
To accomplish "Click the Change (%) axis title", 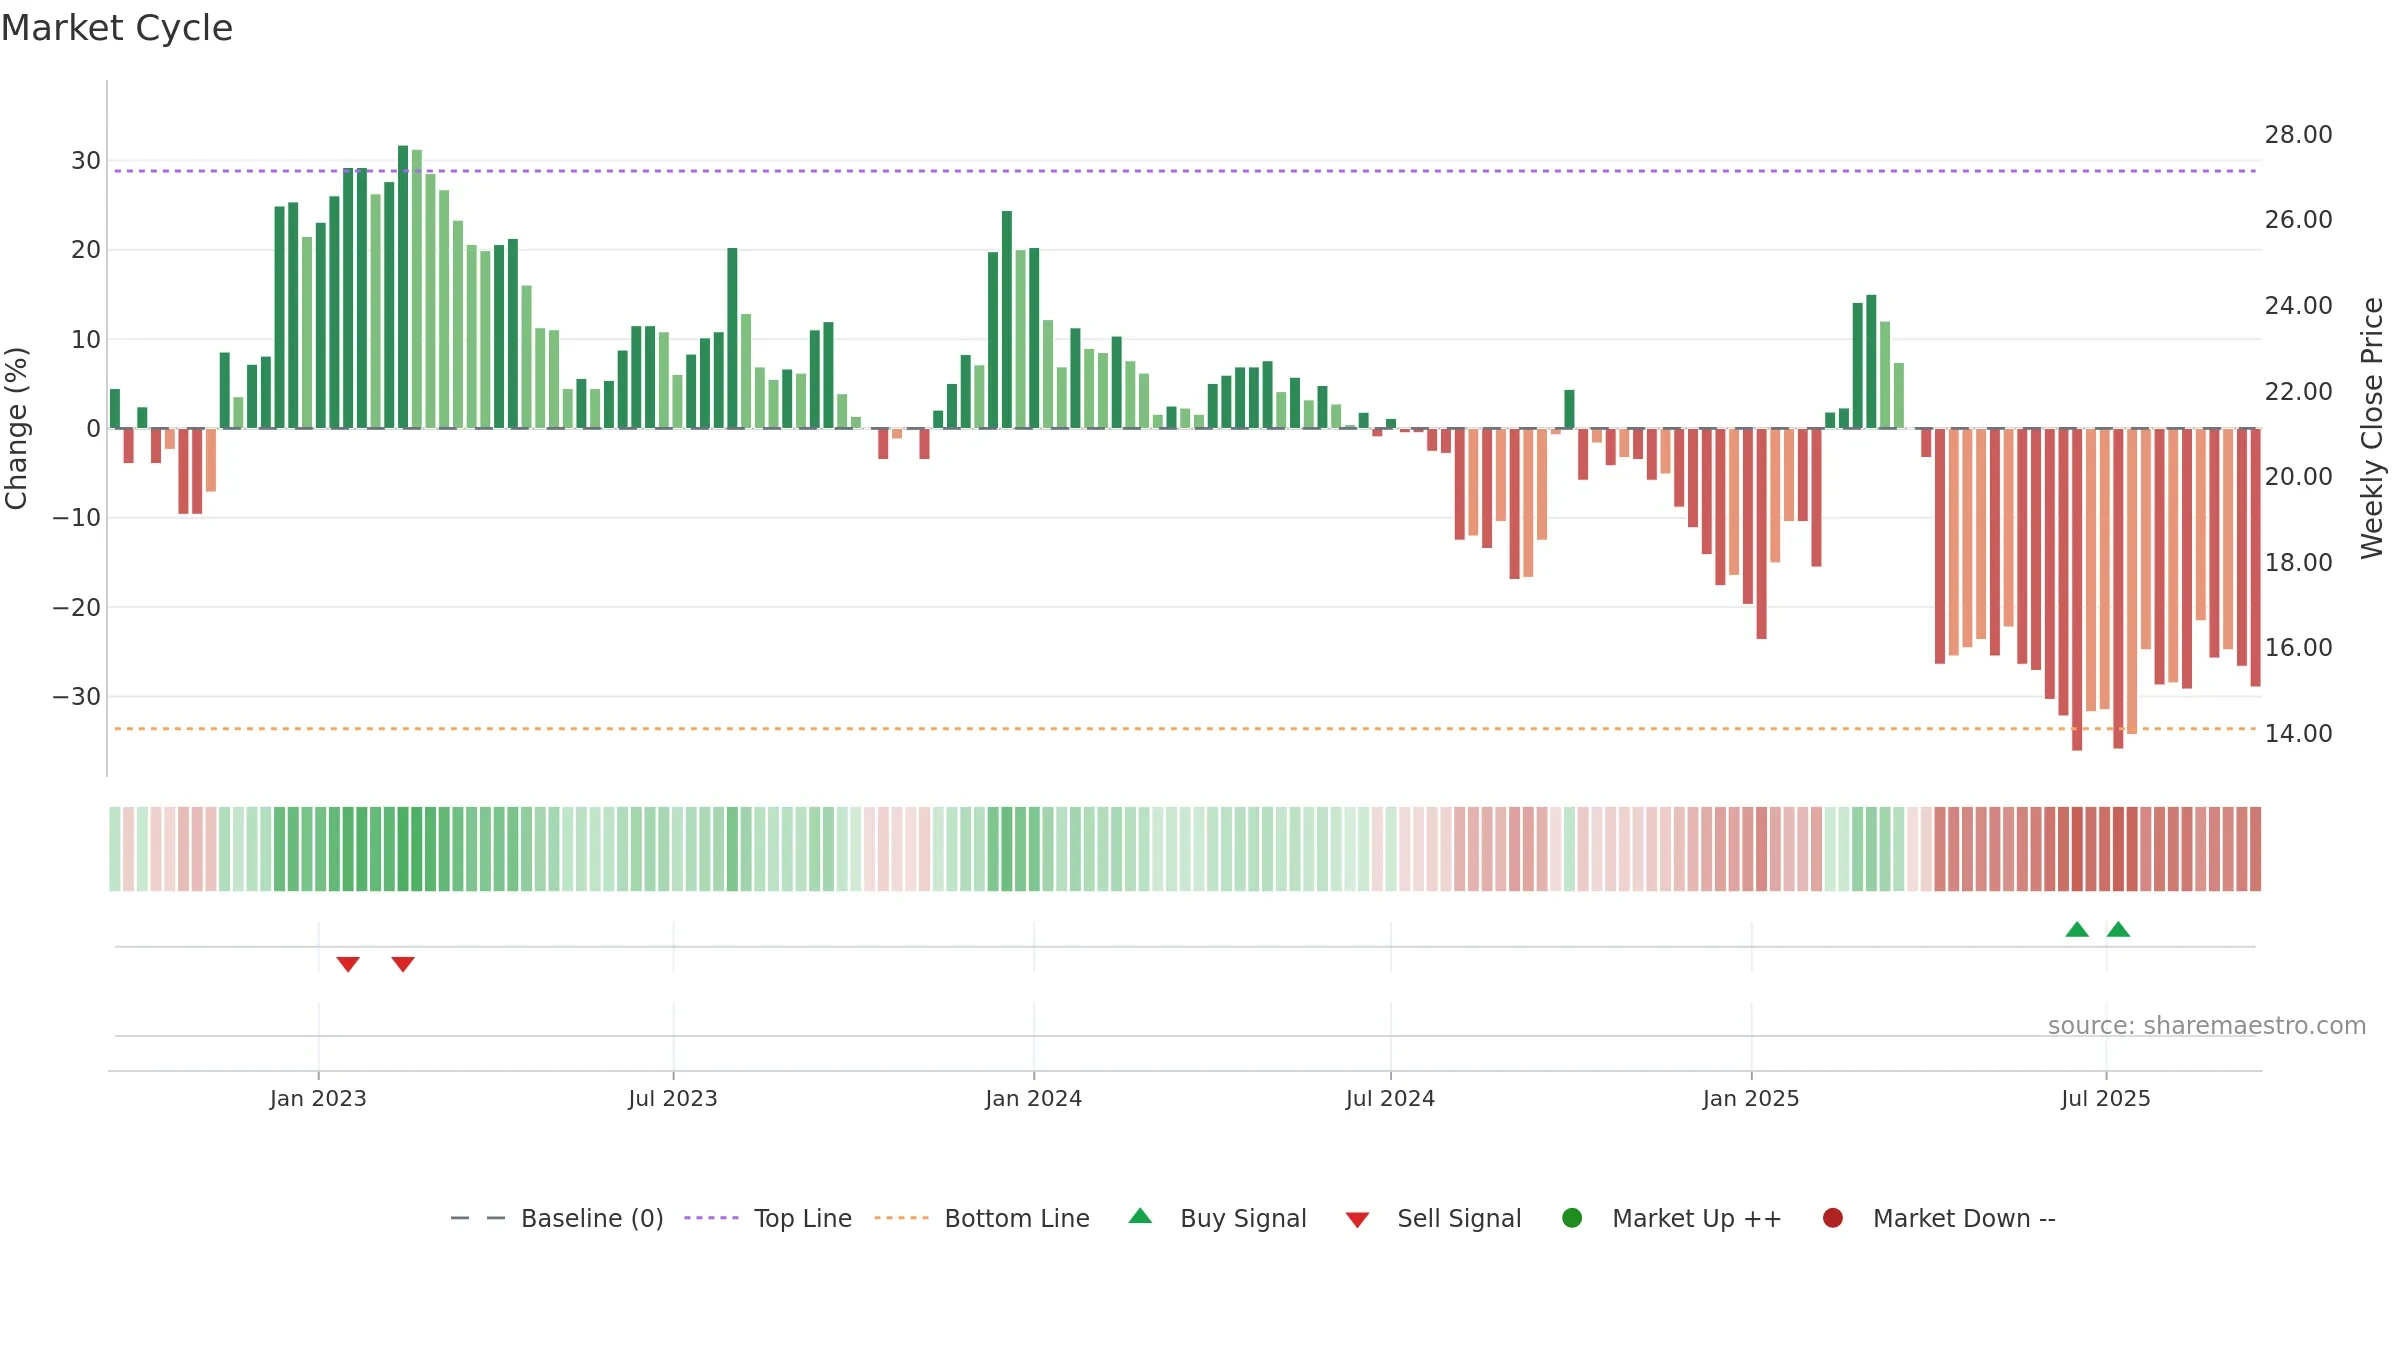I will click(16, 428).
